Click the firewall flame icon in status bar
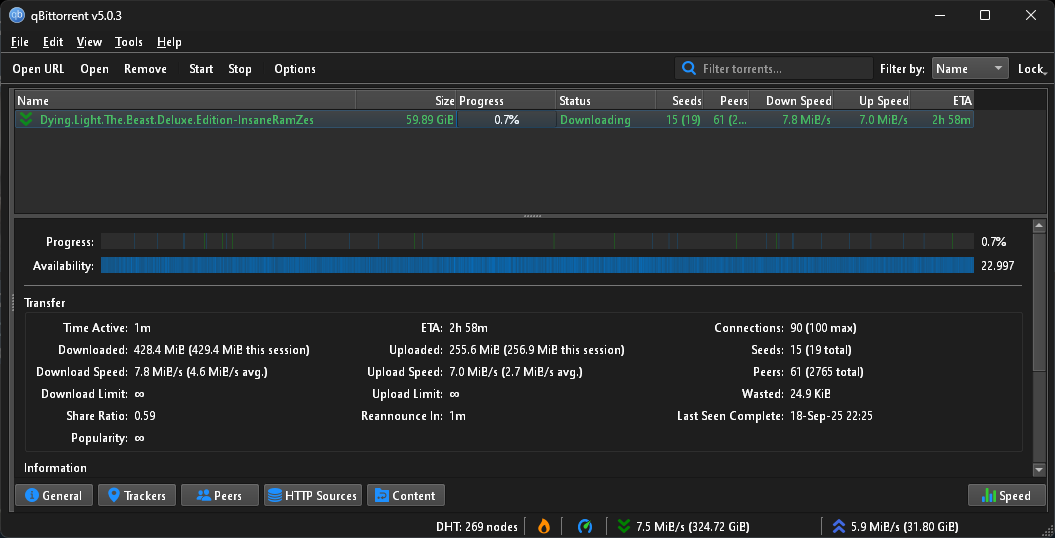The width and height of the screenshot is (1055, 538). (544, 527)
